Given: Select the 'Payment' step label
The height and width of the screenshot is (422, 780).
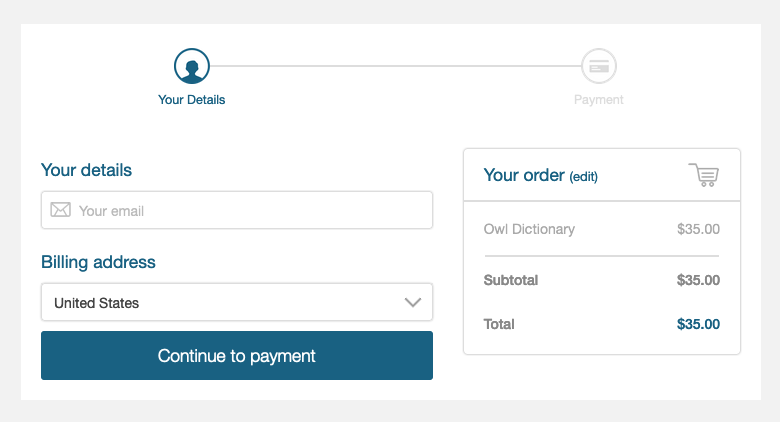Looking at the screenshot, I should tap(599, 100).
